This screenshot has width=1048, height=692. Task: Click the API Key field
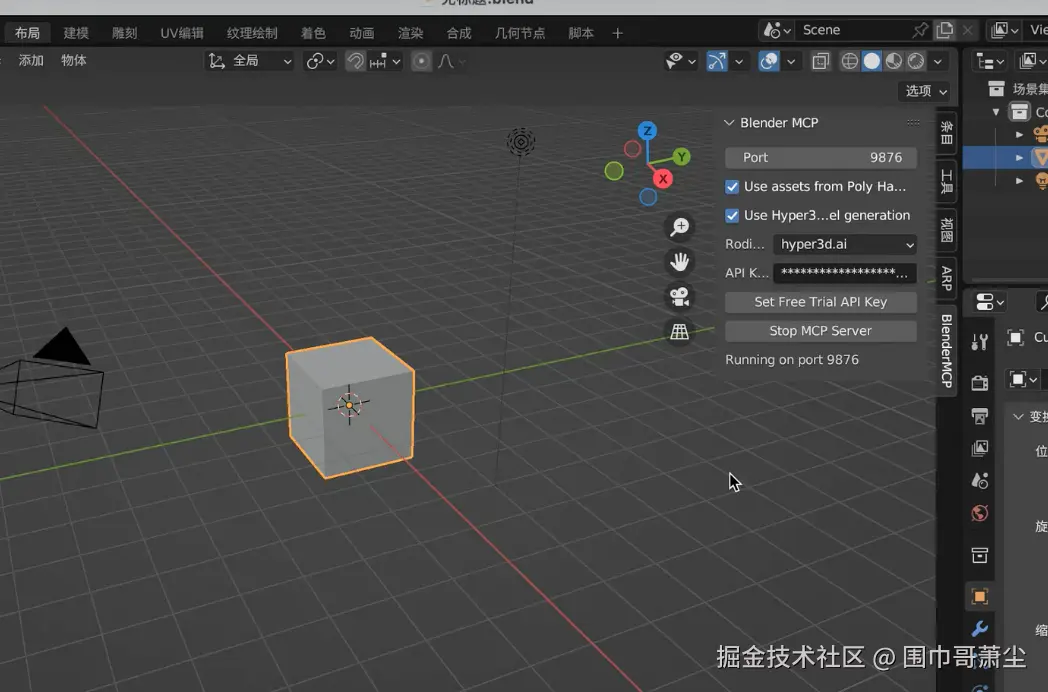tap(845, 273)
